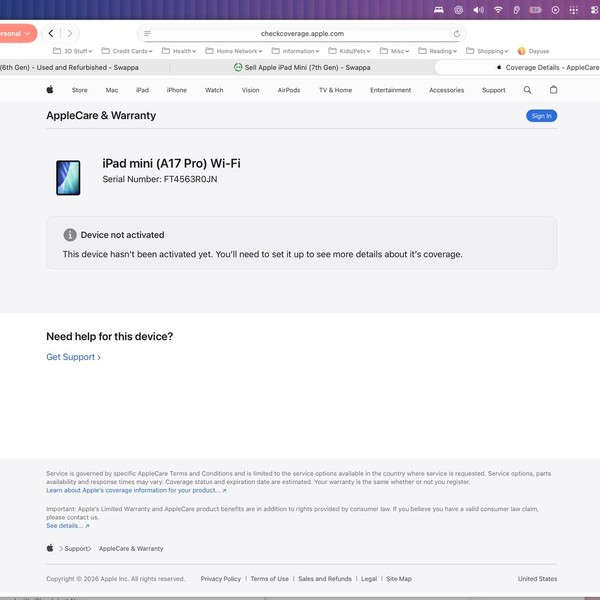Select the Coverage Details AppleCare tab

tap(517, 67)
